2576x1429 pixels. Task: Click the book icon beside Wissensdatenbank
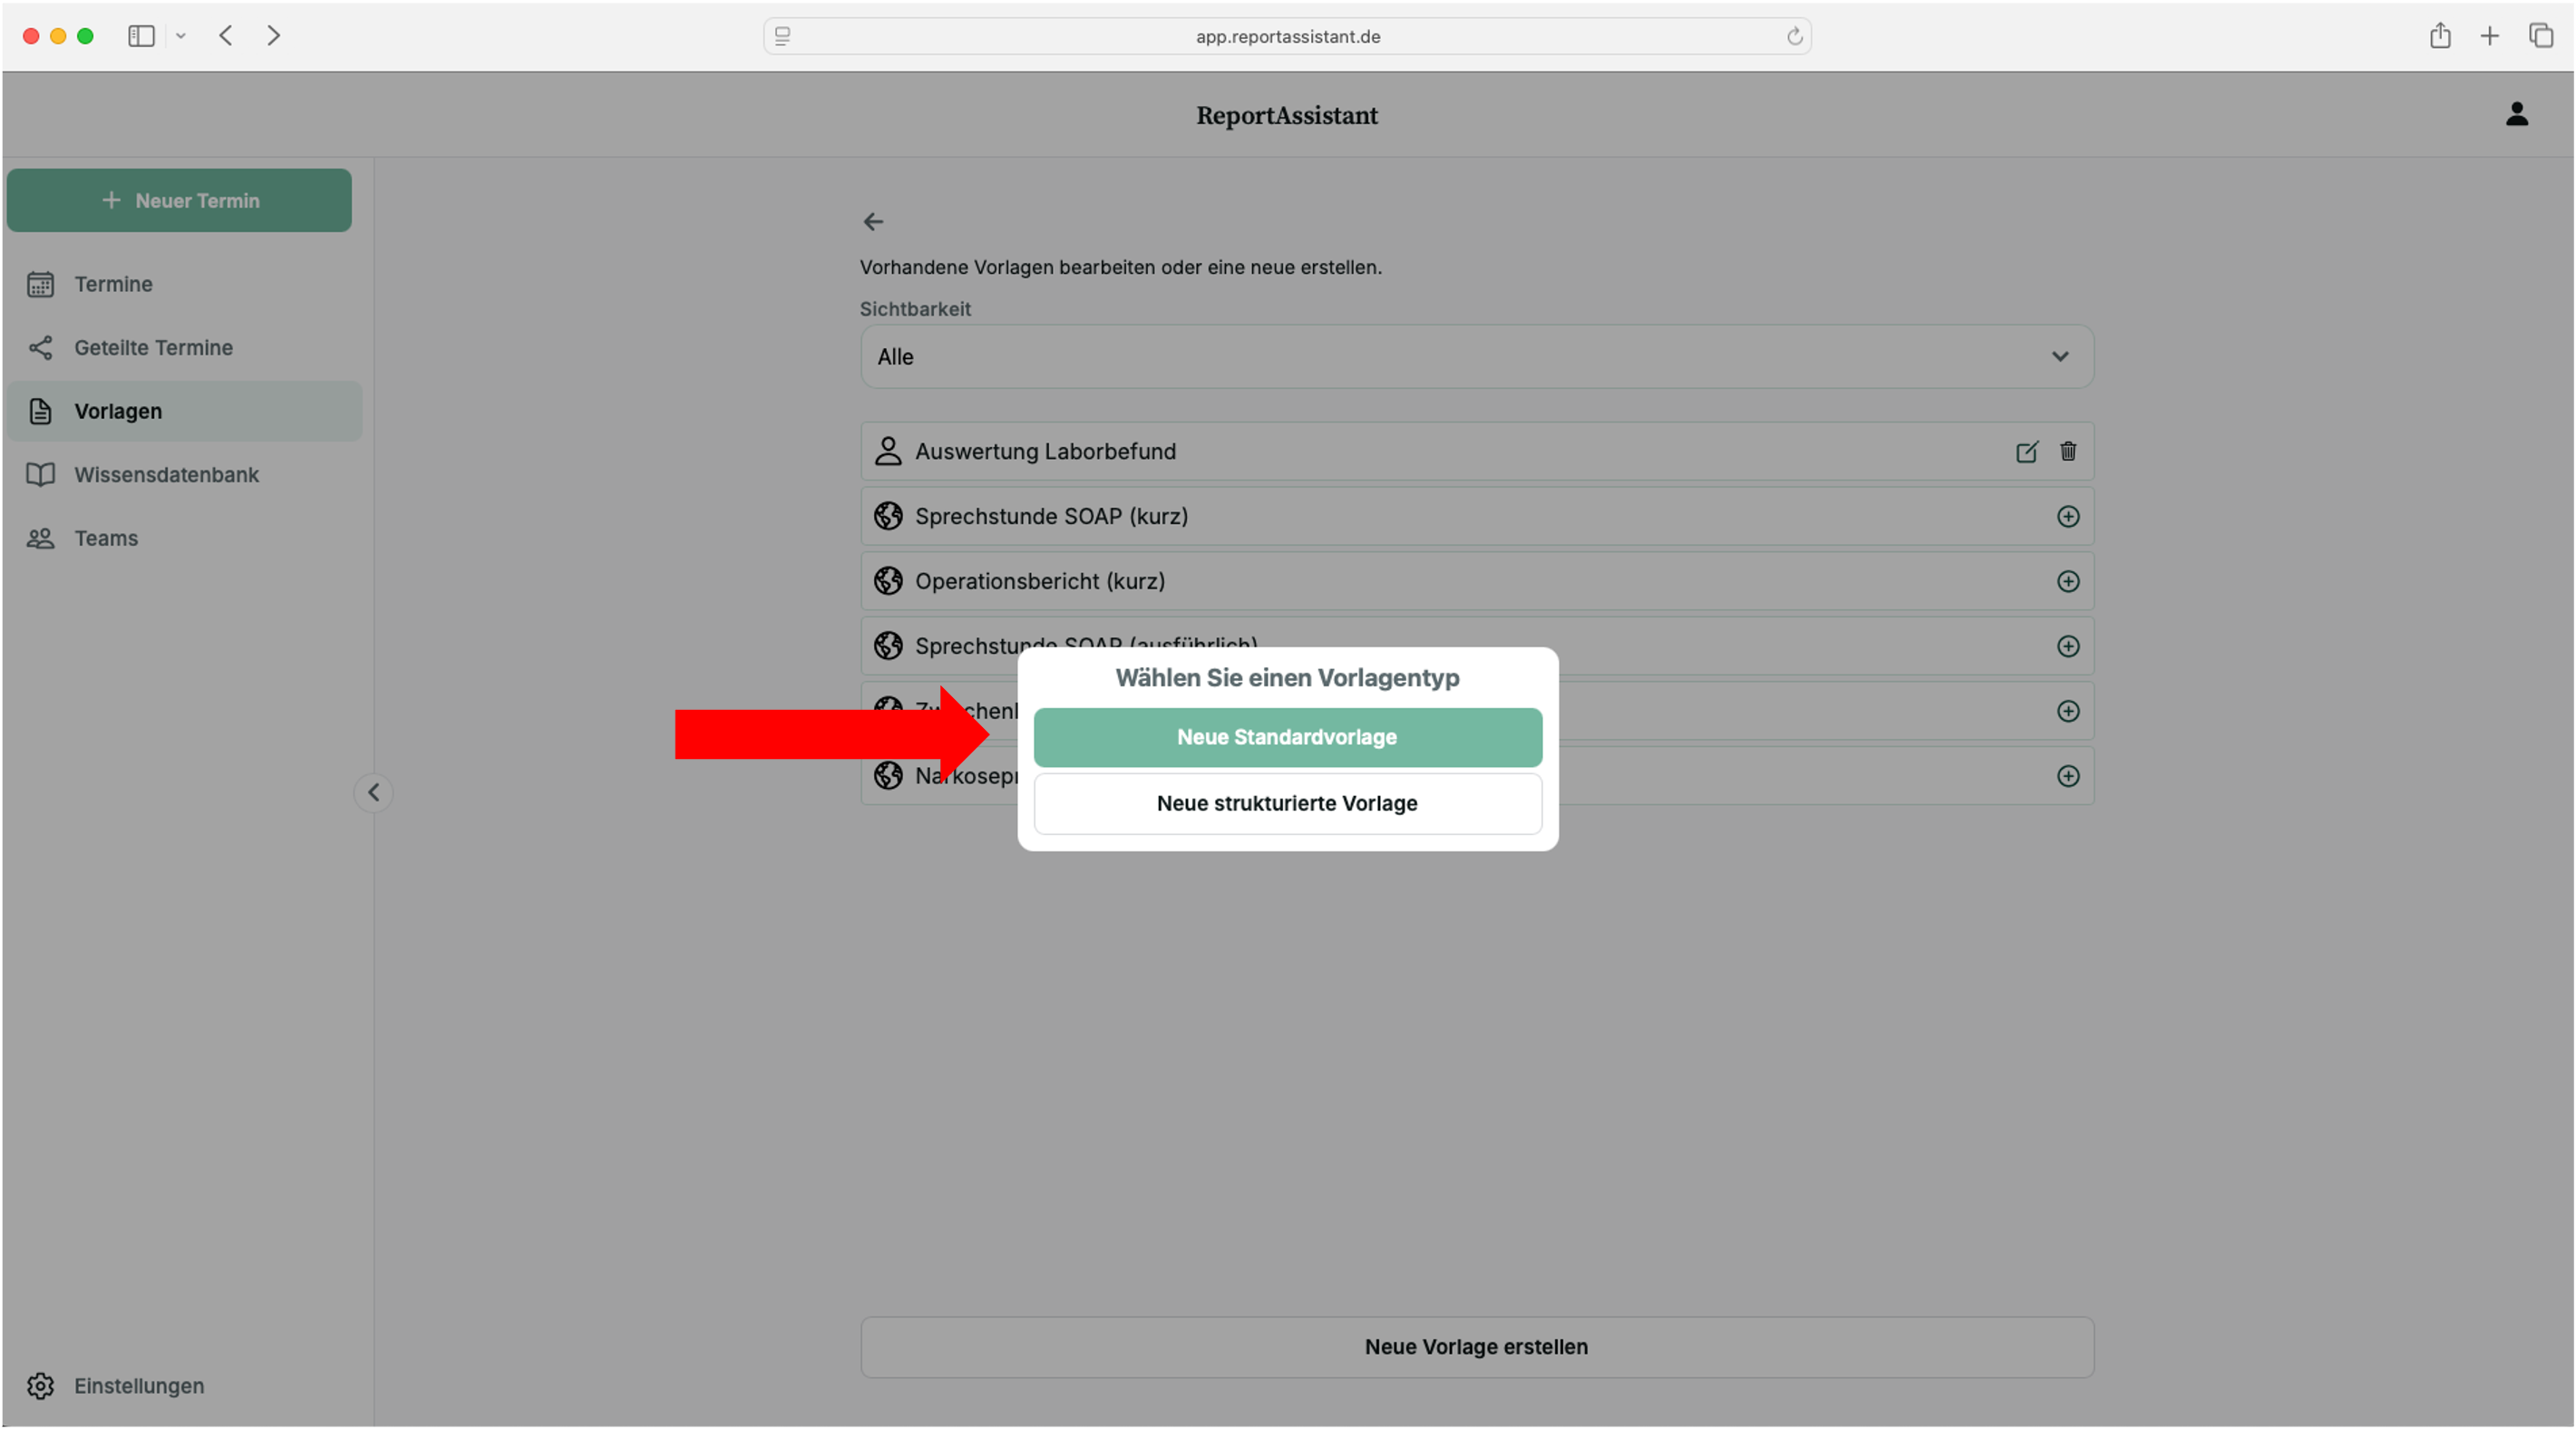click(40, 474)
